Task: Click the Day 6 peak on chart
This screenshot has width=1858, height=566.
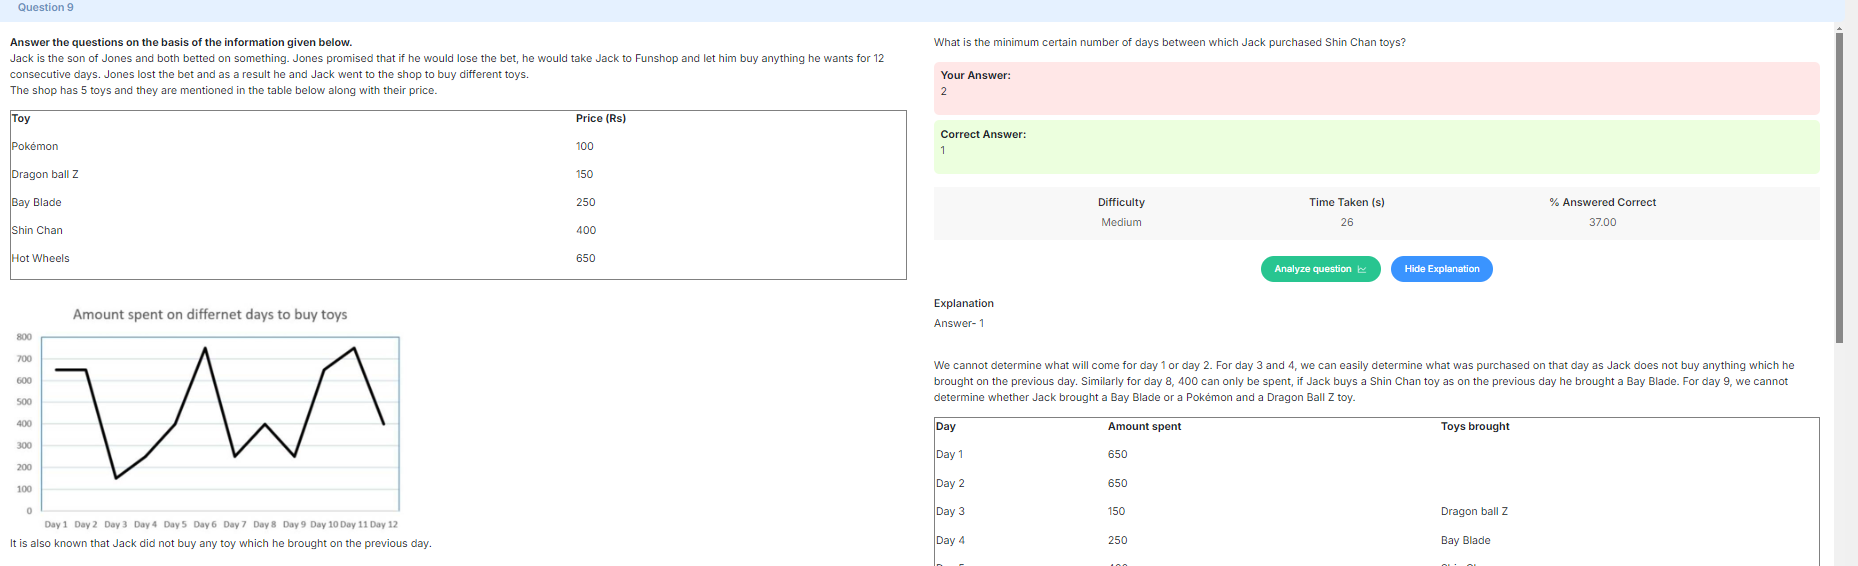Action: [x=205, y=348]
